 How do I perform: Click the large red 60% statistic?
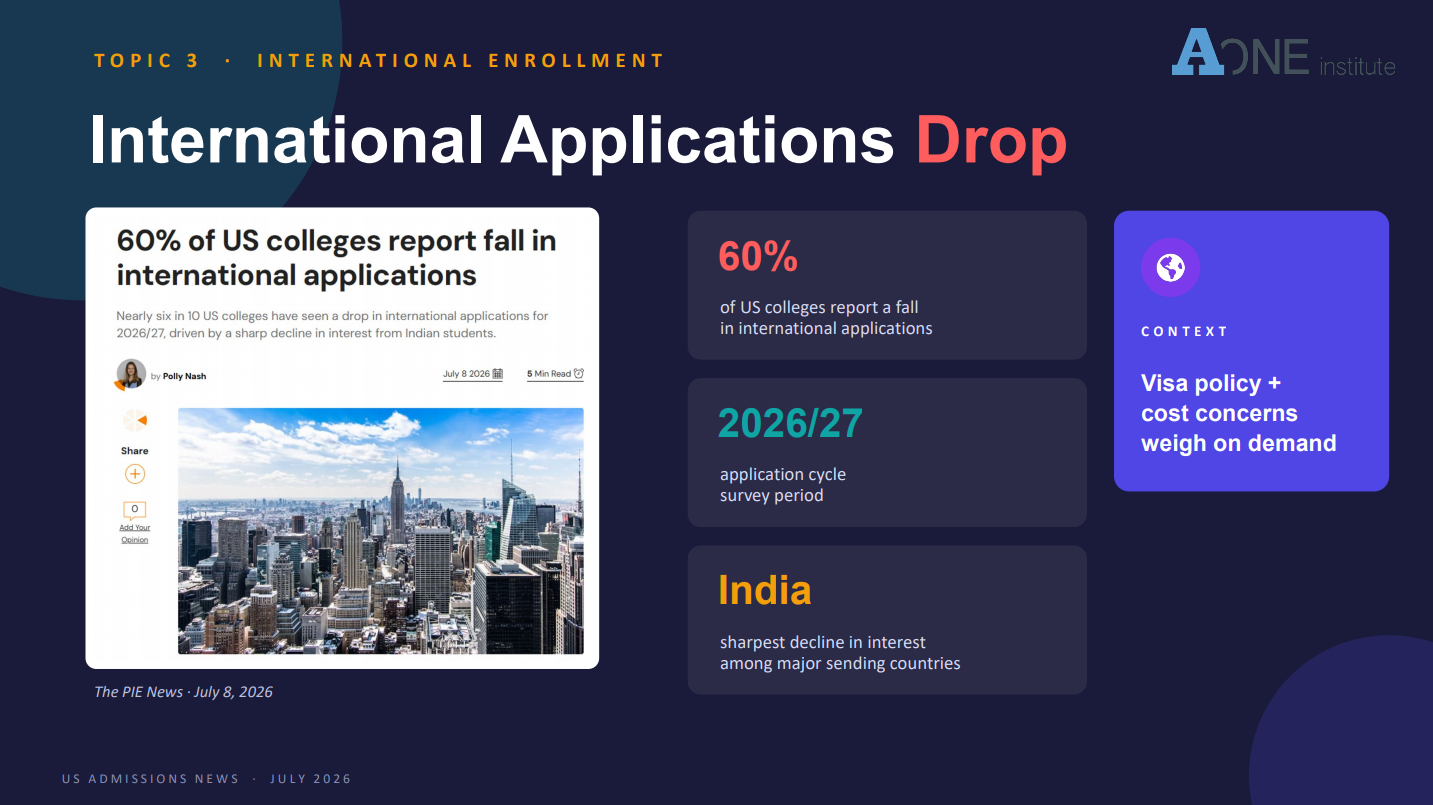[758, 257]
